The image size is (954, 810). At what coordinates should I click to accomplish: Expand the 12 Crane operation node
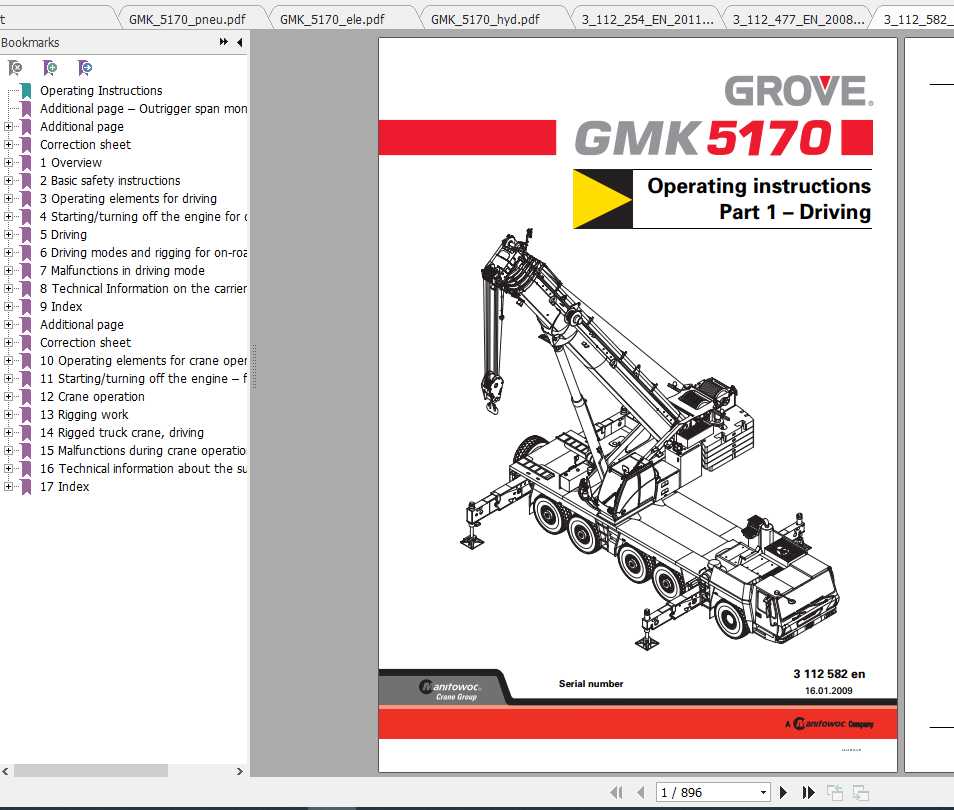click(8, 396)
